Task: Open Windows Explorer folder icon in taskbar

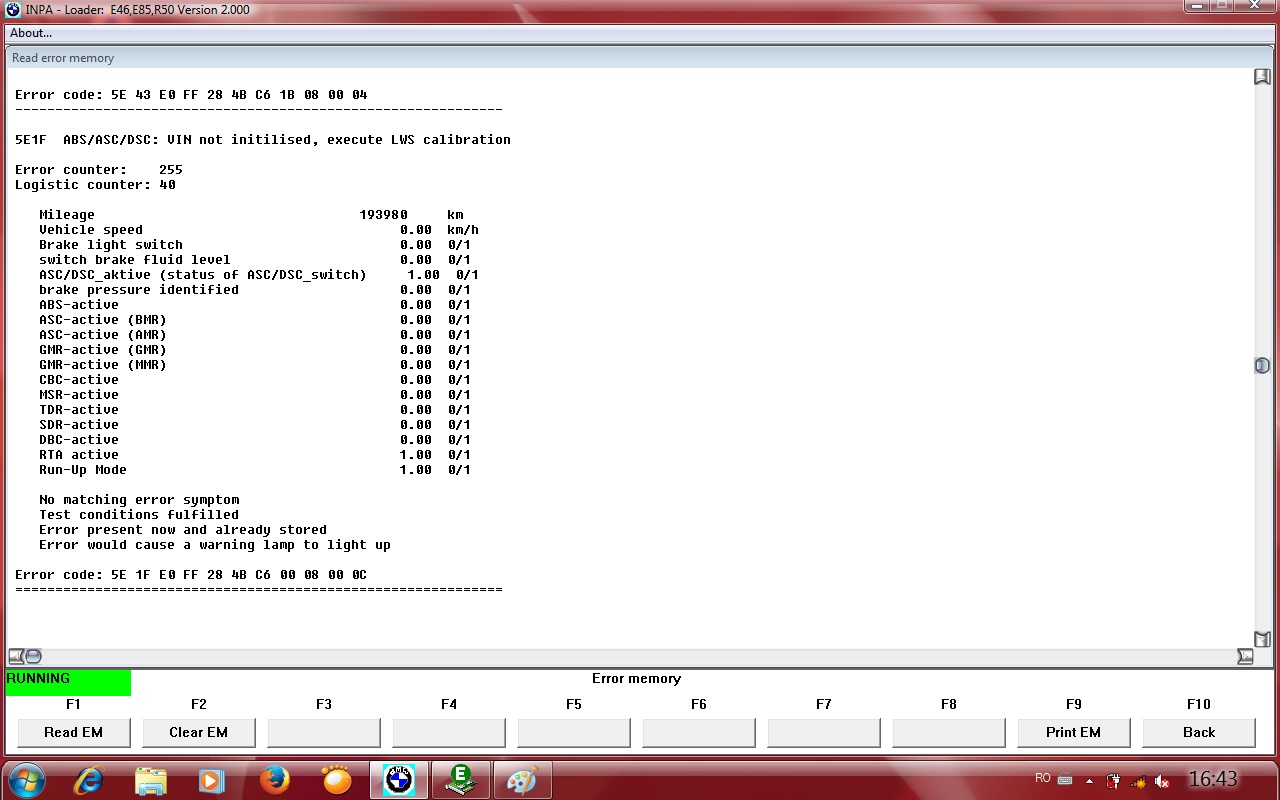Action: (x=151, y=780)
